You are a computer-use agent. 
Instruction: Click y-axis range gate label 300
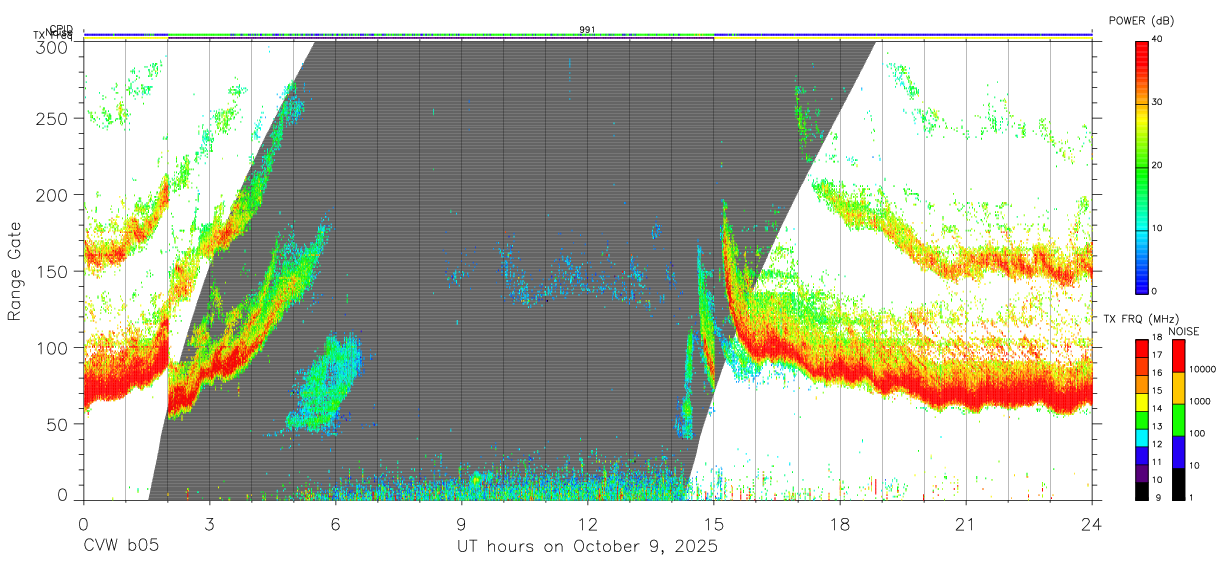coord(50,46)
